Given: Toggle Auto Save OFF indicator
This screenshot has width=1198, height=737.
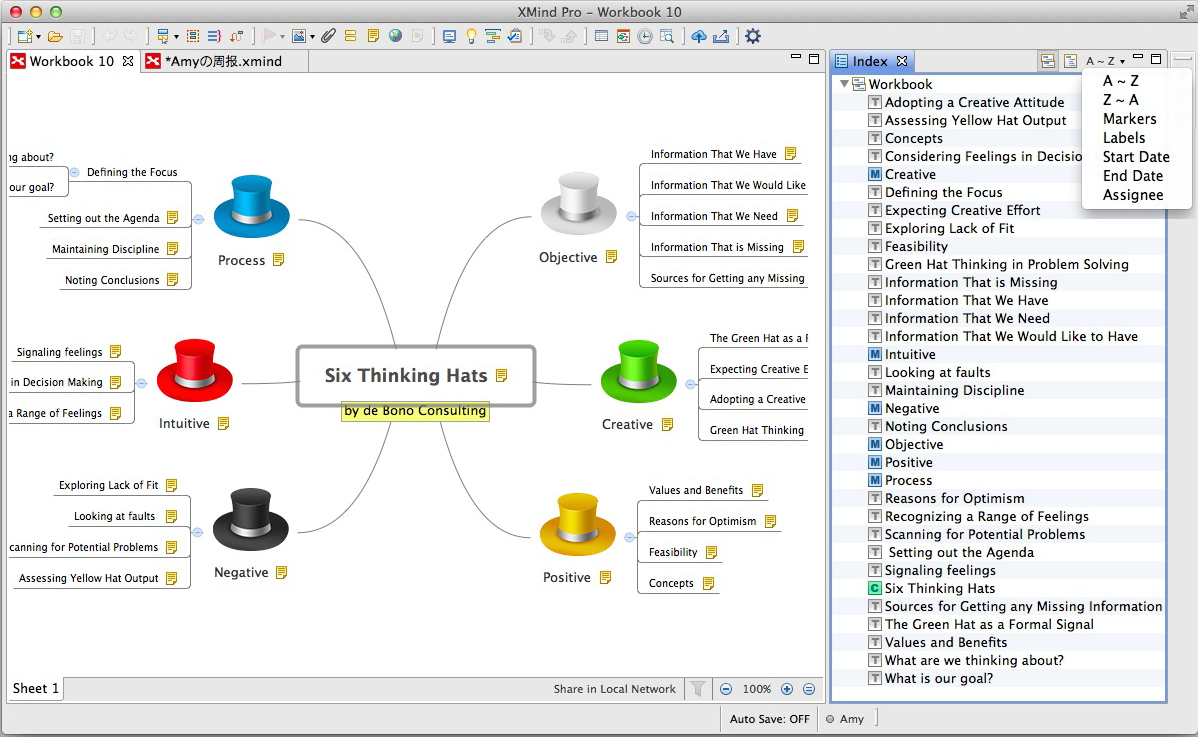Looking at the screenshot, I should [769, 719].
